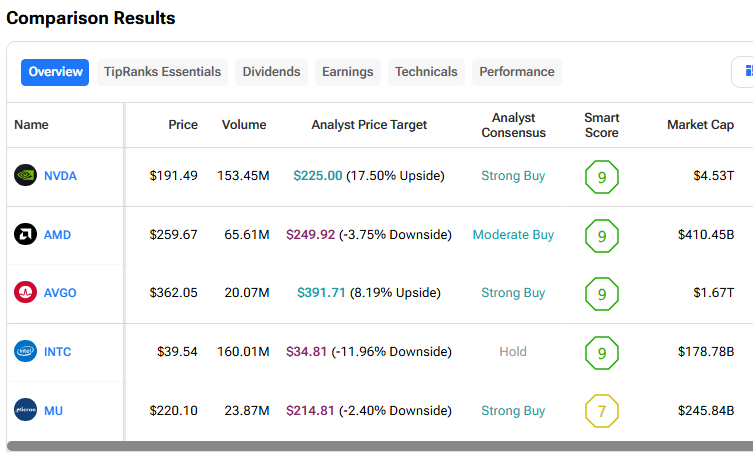The height and width of the screenshot is (461, 753).
Task: Click MU's yellow Smart Score 7 badge
Action: (601, 411)
